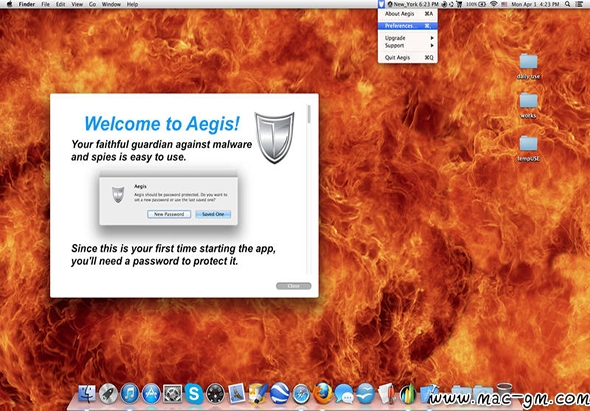The height and width of the screenshot is (411, 590).
Task: Click the Wi-Fi status icon
Action: (x=493, y=4)
